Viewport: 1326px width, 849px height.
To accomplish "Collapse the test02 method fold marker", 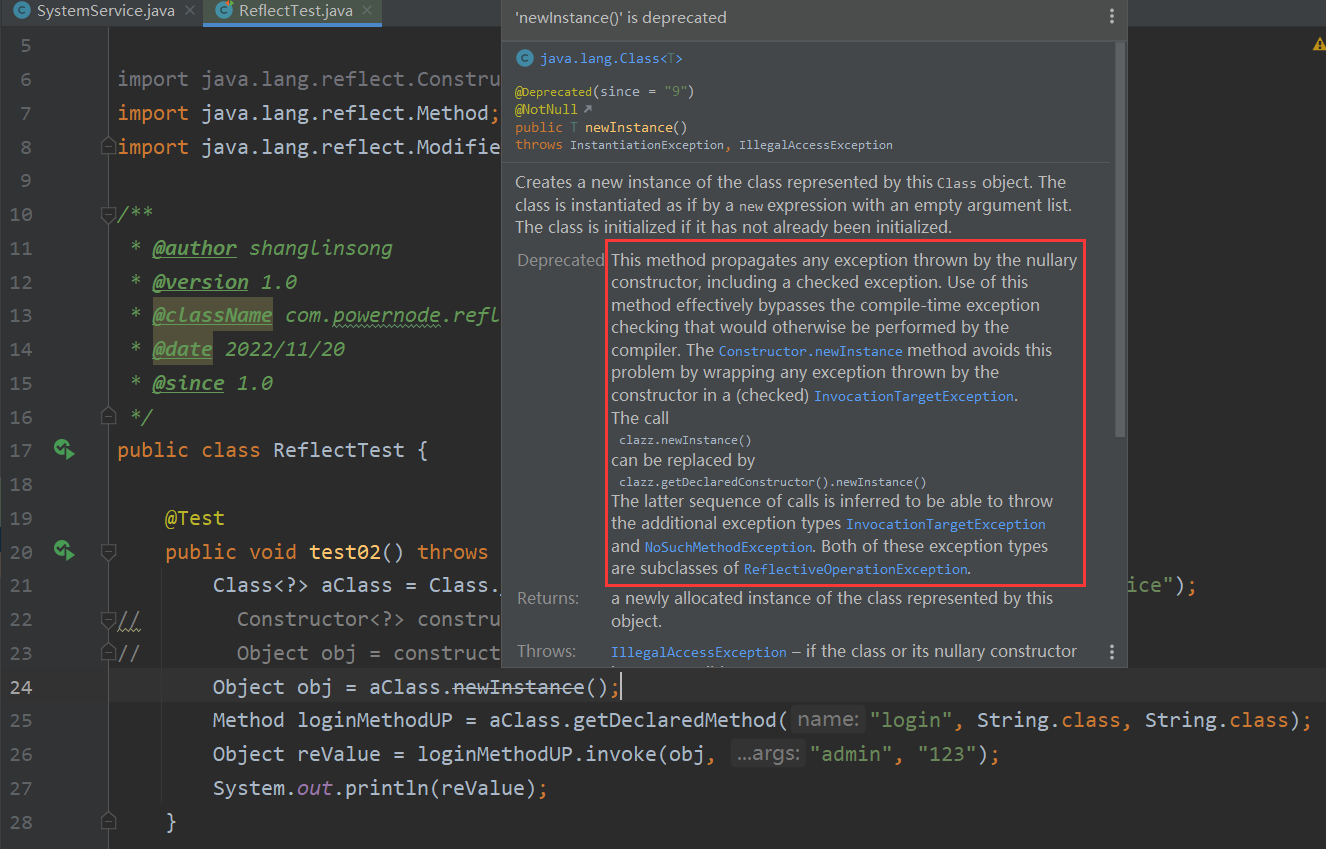I will click(x=108, y=551).
